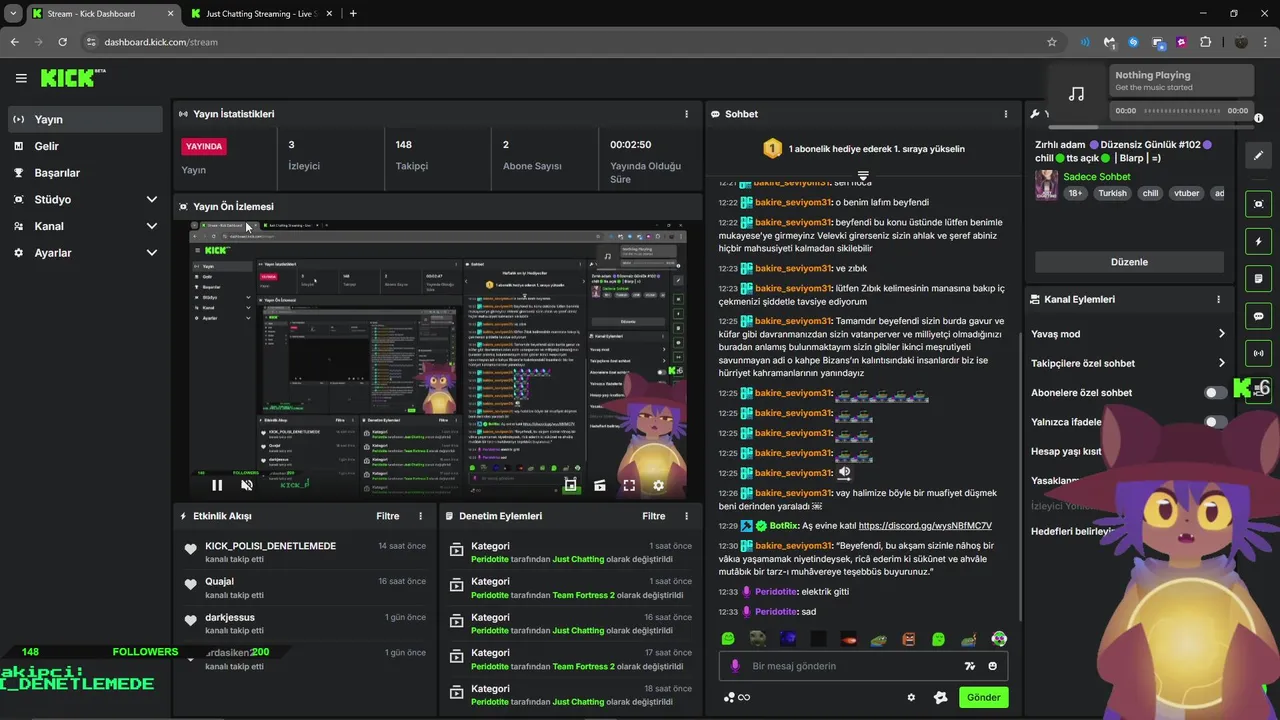The width and height of the screenshot is (1280, 720).
Task: Open browser tab search dropdown
Action: 13,14
